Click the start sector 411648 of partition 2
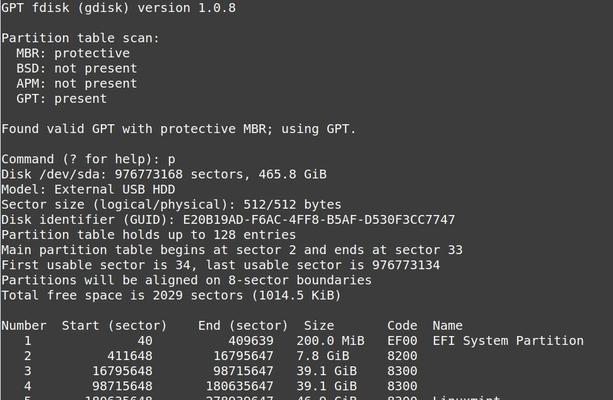Viewport: 613px width, 400px height. [x=130, y=356]
